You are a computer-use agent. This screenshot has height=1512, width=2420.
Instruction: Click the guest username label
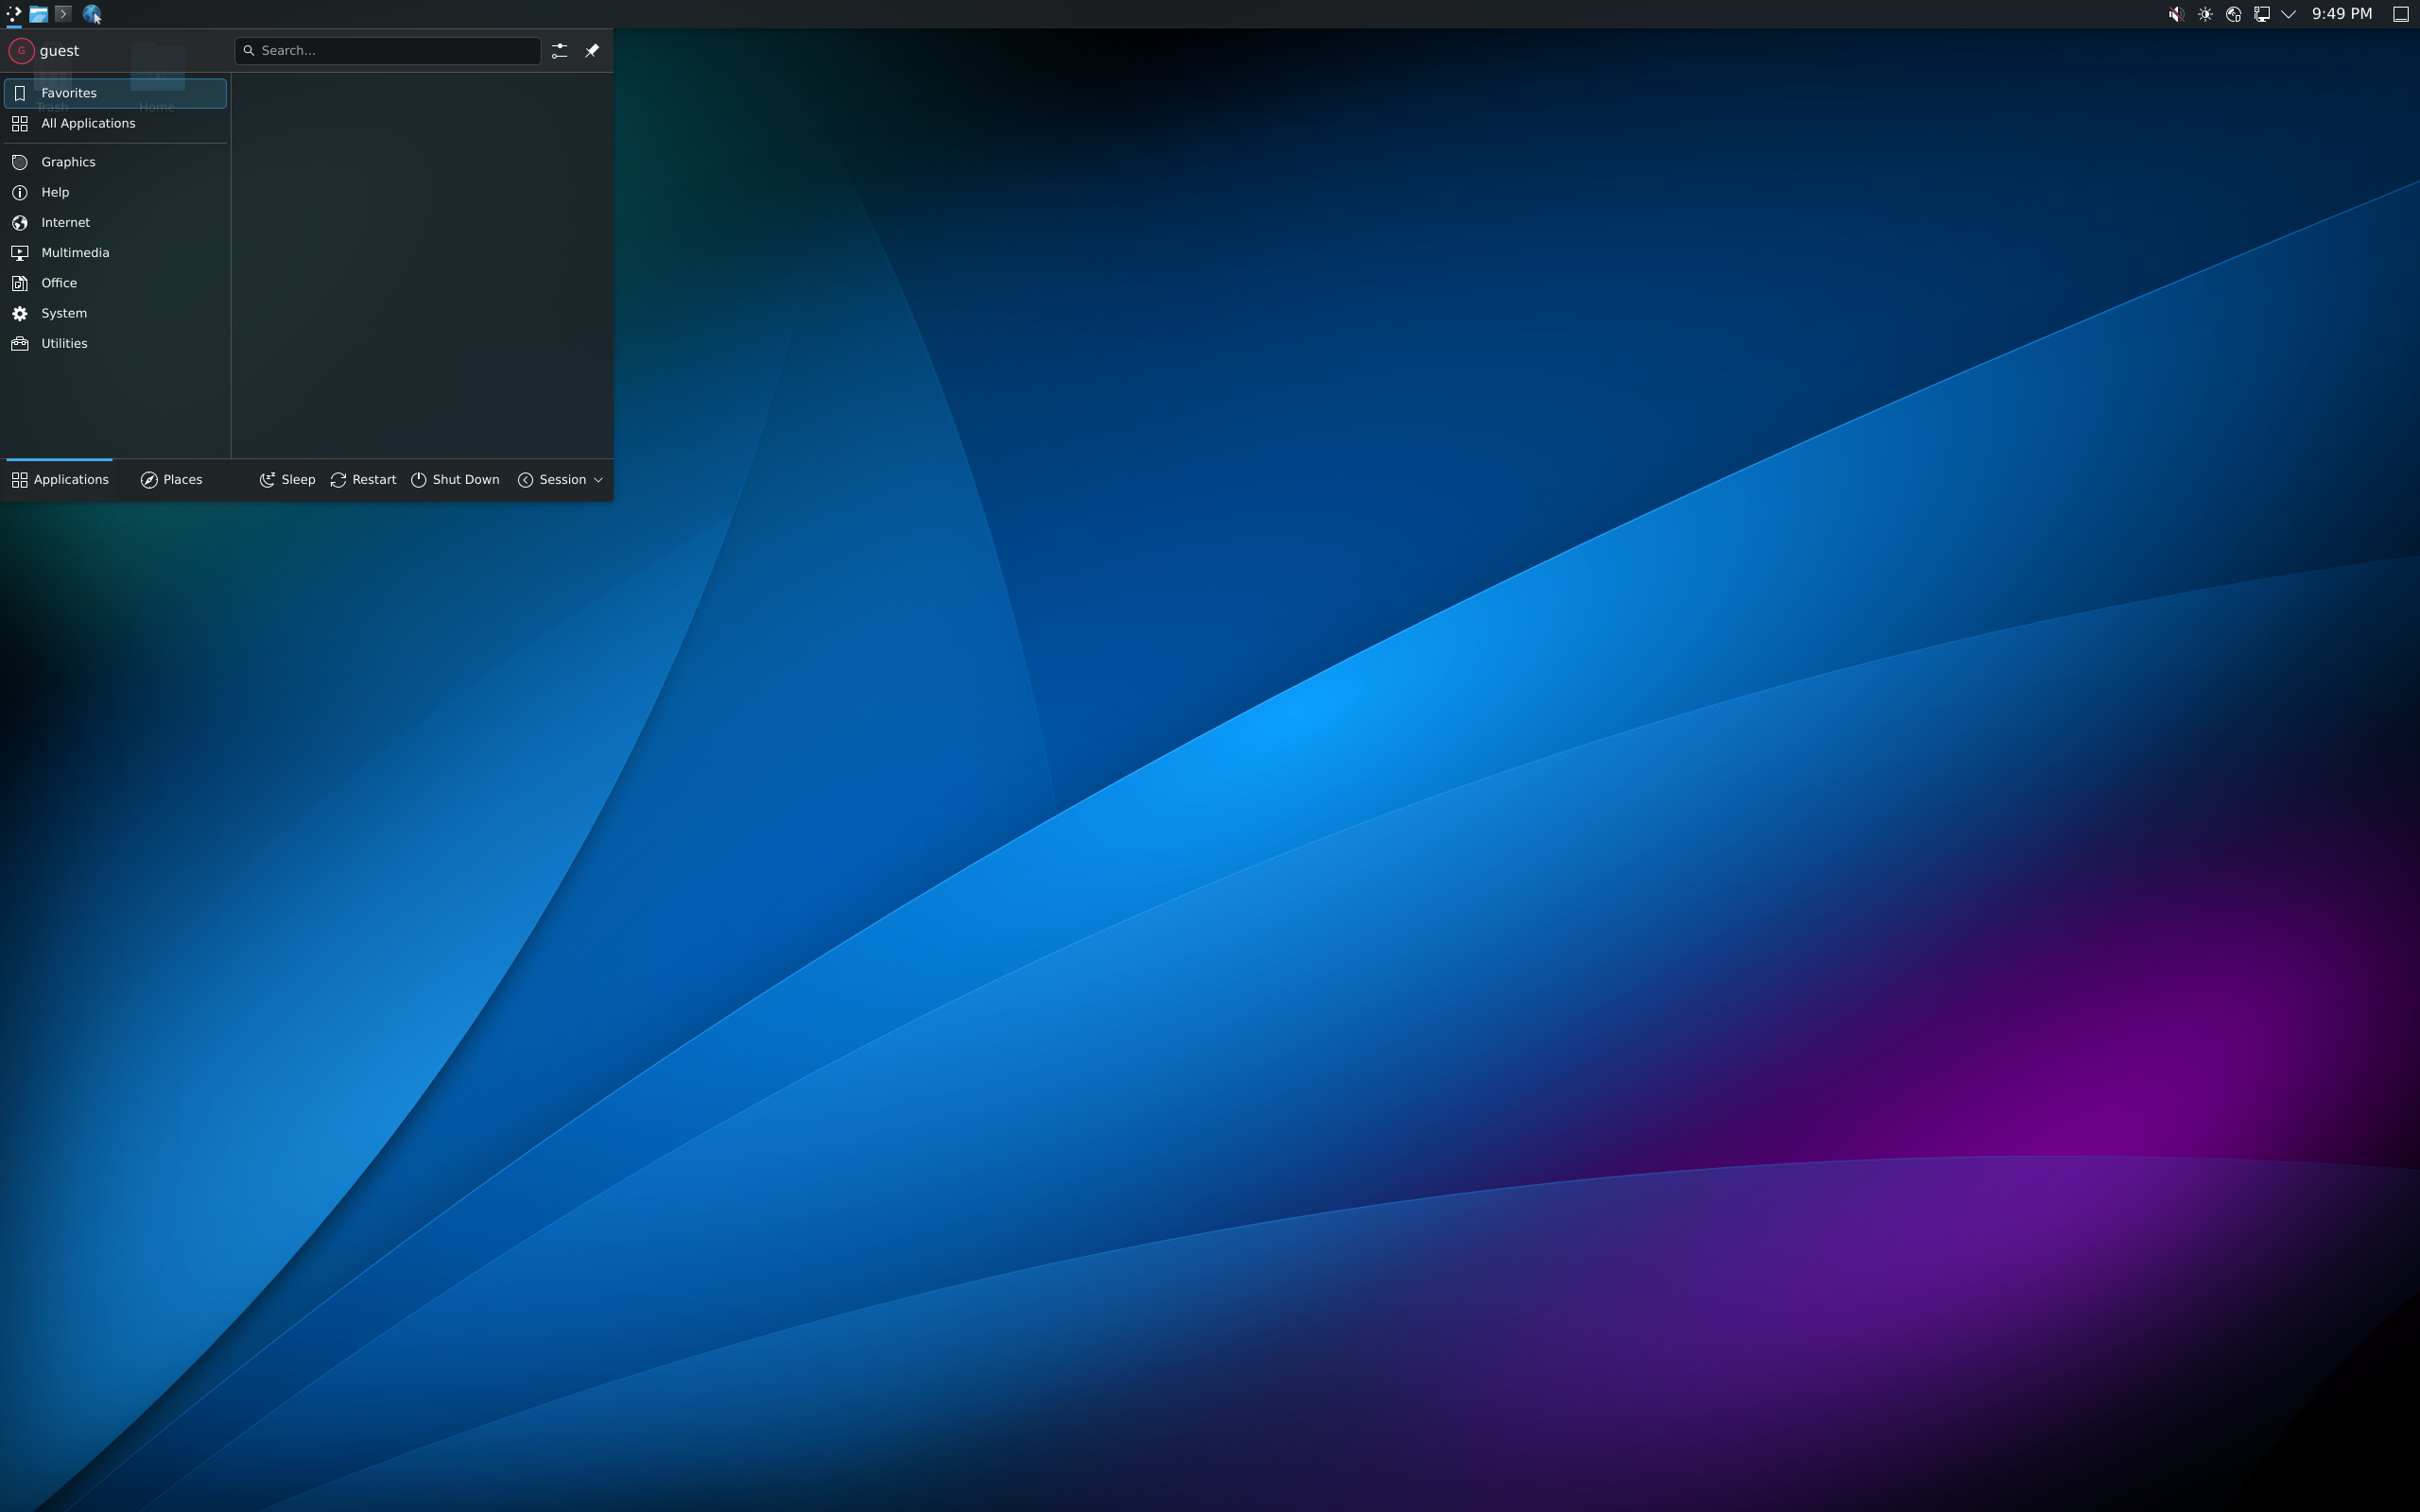(59, 51)
